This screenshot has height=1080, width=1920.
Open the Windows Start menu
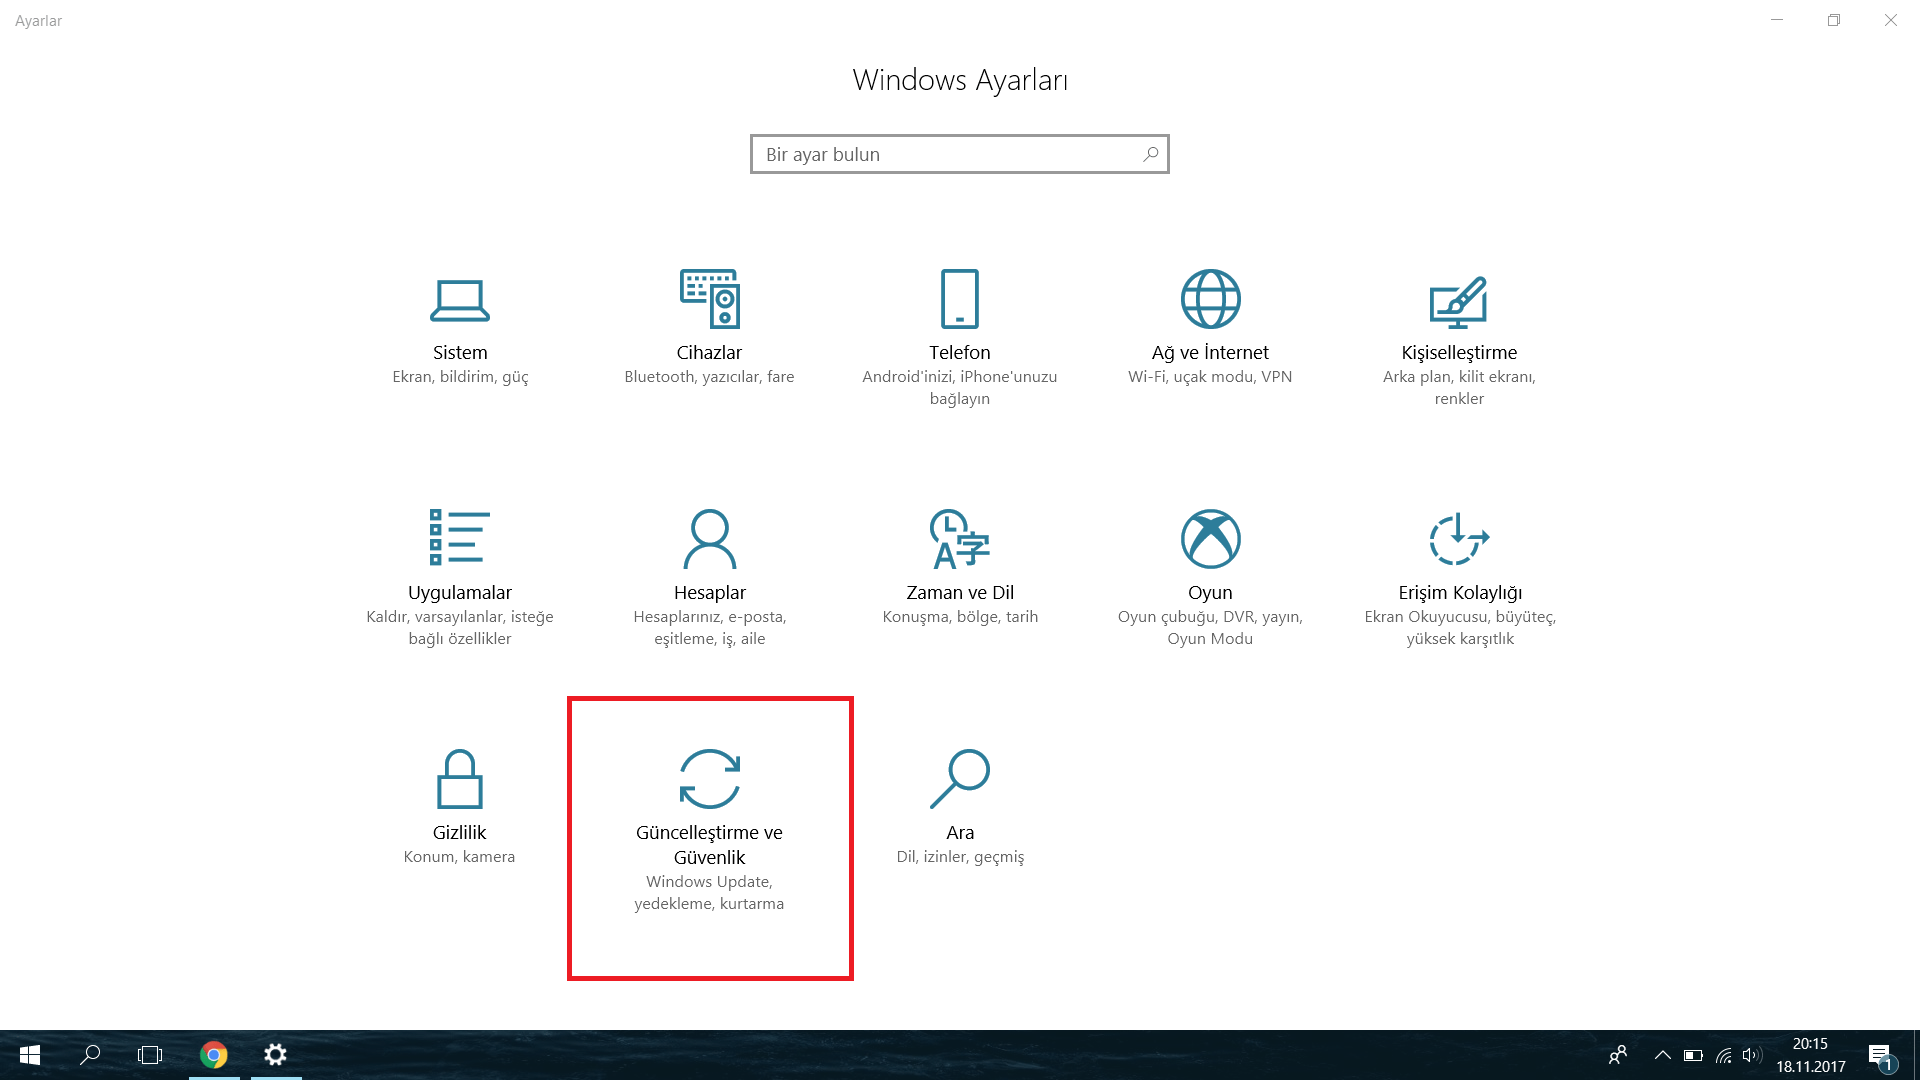click(x=30, y=1055)
